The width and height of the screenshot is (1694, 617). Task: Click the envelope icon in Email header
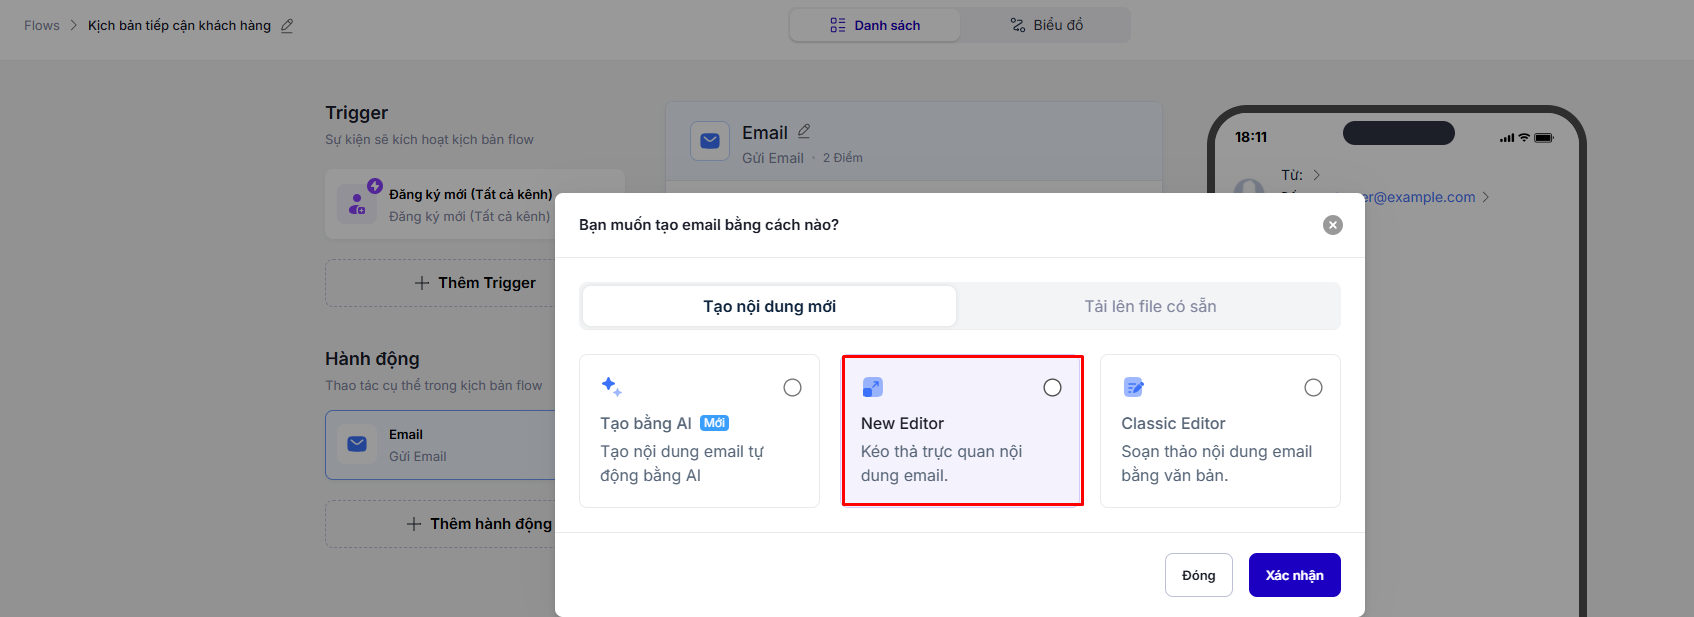[x=710, y=141]
